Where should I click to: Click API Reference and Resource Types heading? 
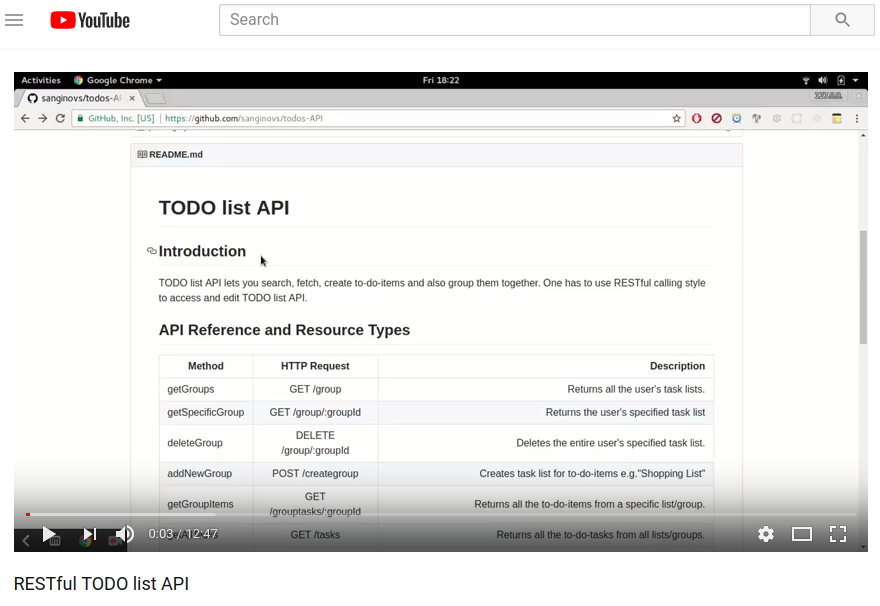pyautogui.click(x=284, y=330)
